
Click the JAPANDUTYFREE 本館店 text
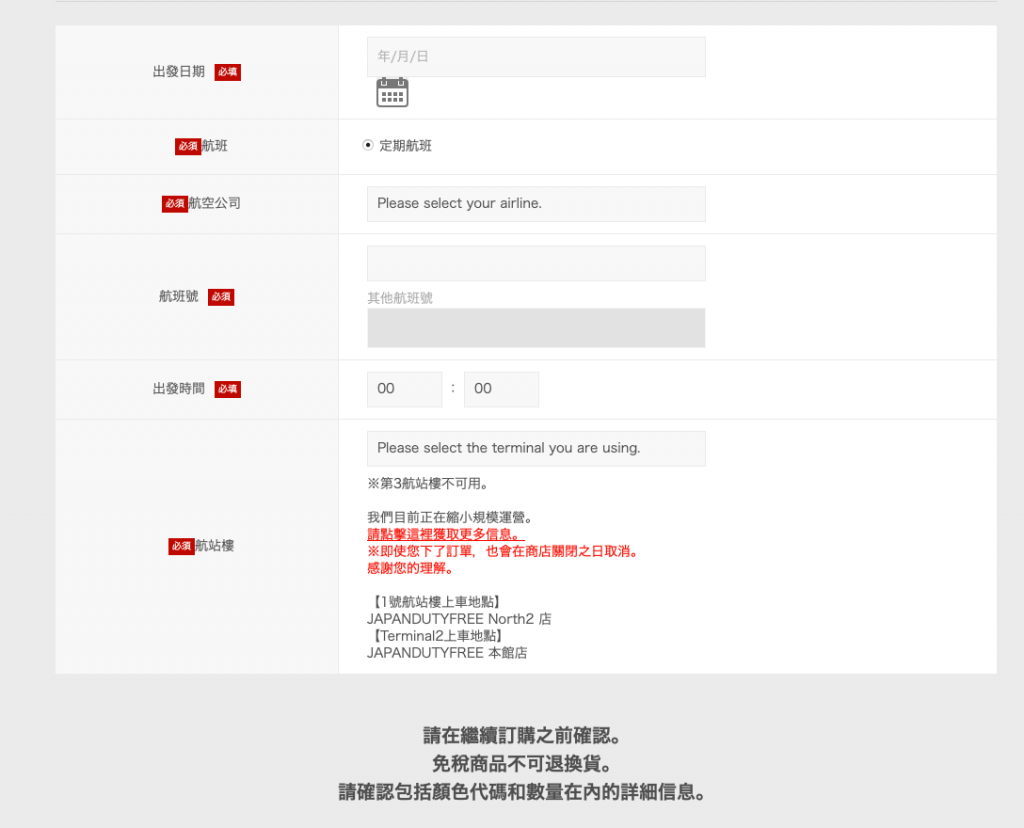(447, 653)
